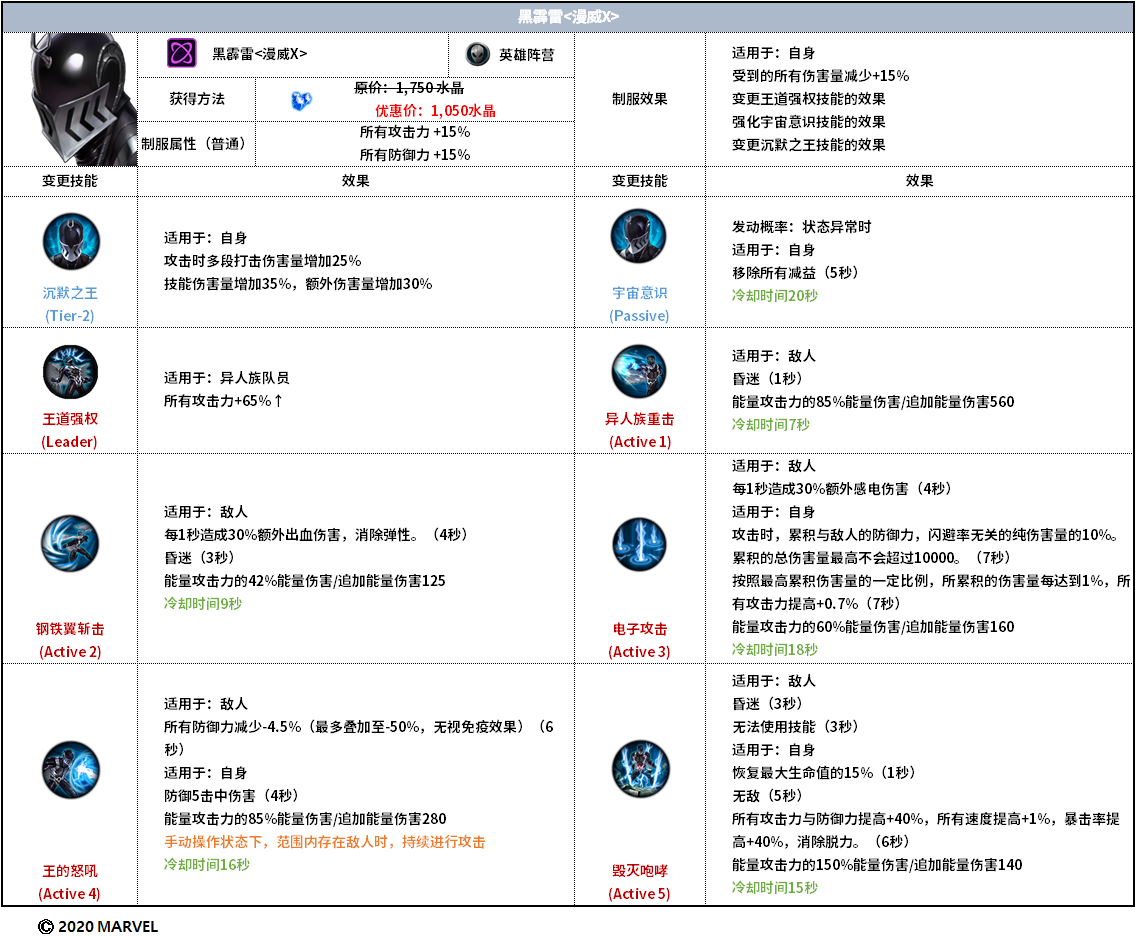Click the 获得方法 label cell

(197, 99)
